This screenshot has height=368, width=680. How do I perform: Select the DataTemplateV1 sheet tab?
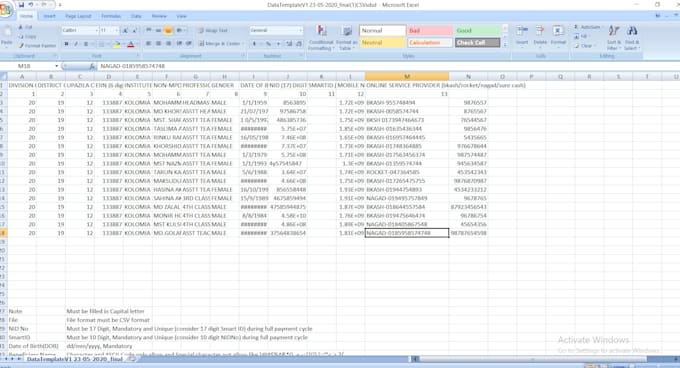(75, 359)
